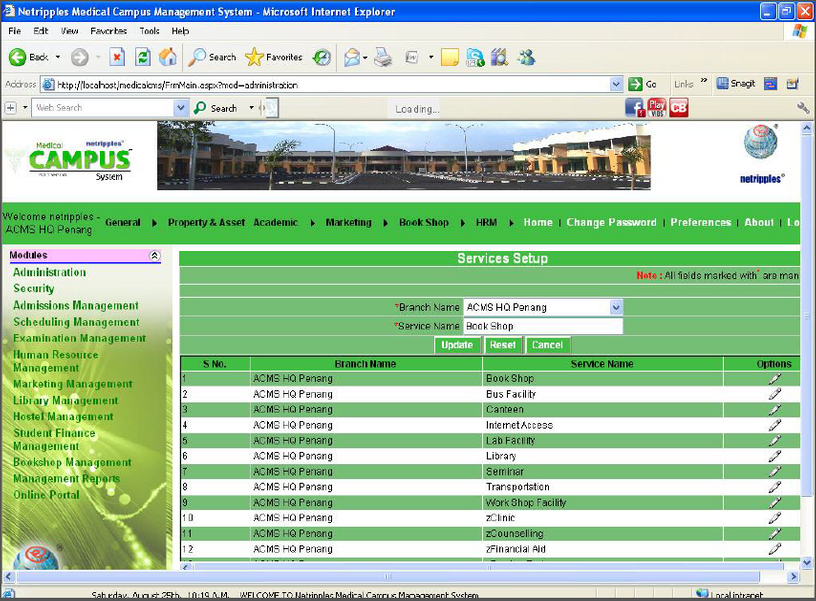
Task: Click the Cancel button
Action: (547, 345)
